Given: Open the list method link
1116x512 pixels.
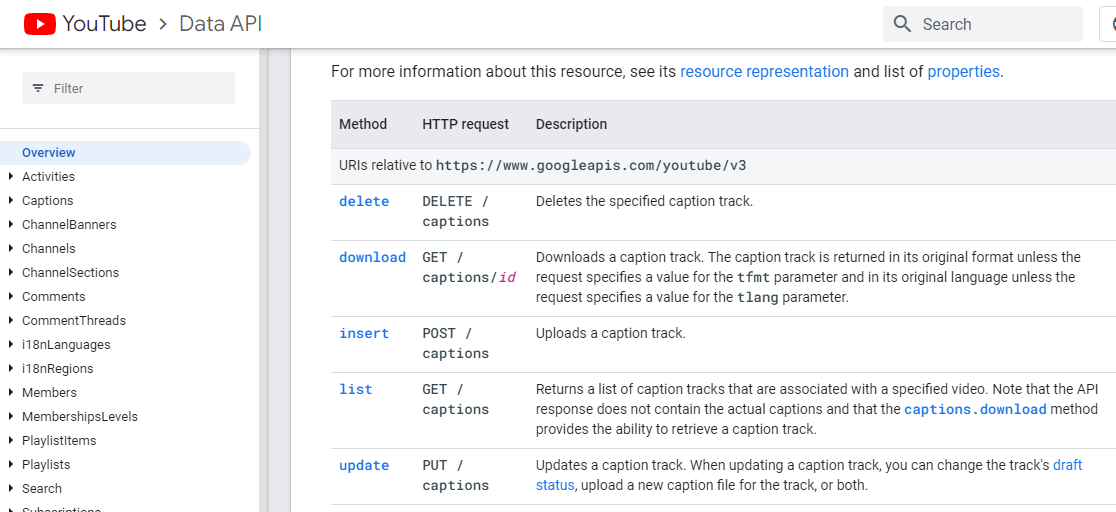Looking at the screenshot, I should pos(356,390).
